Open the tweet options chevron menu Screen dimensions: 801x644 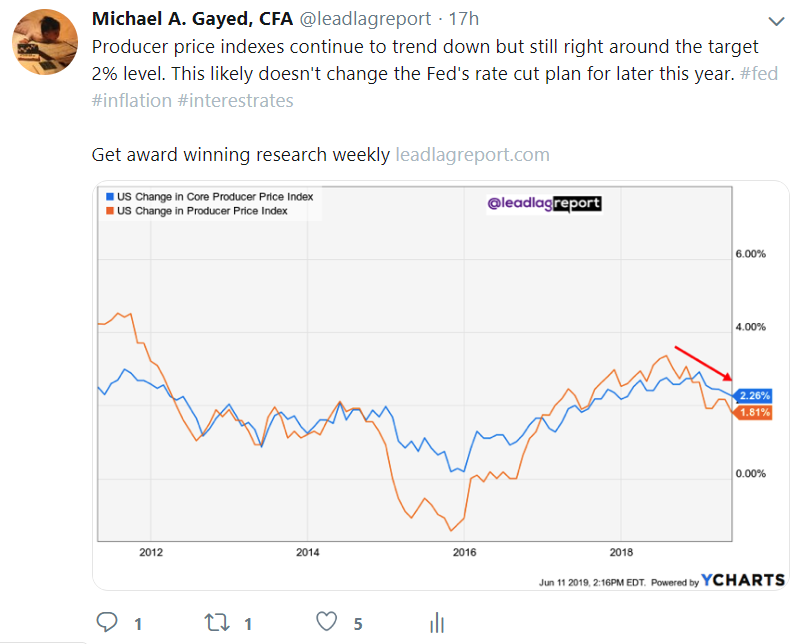click(x=777, y=21)
